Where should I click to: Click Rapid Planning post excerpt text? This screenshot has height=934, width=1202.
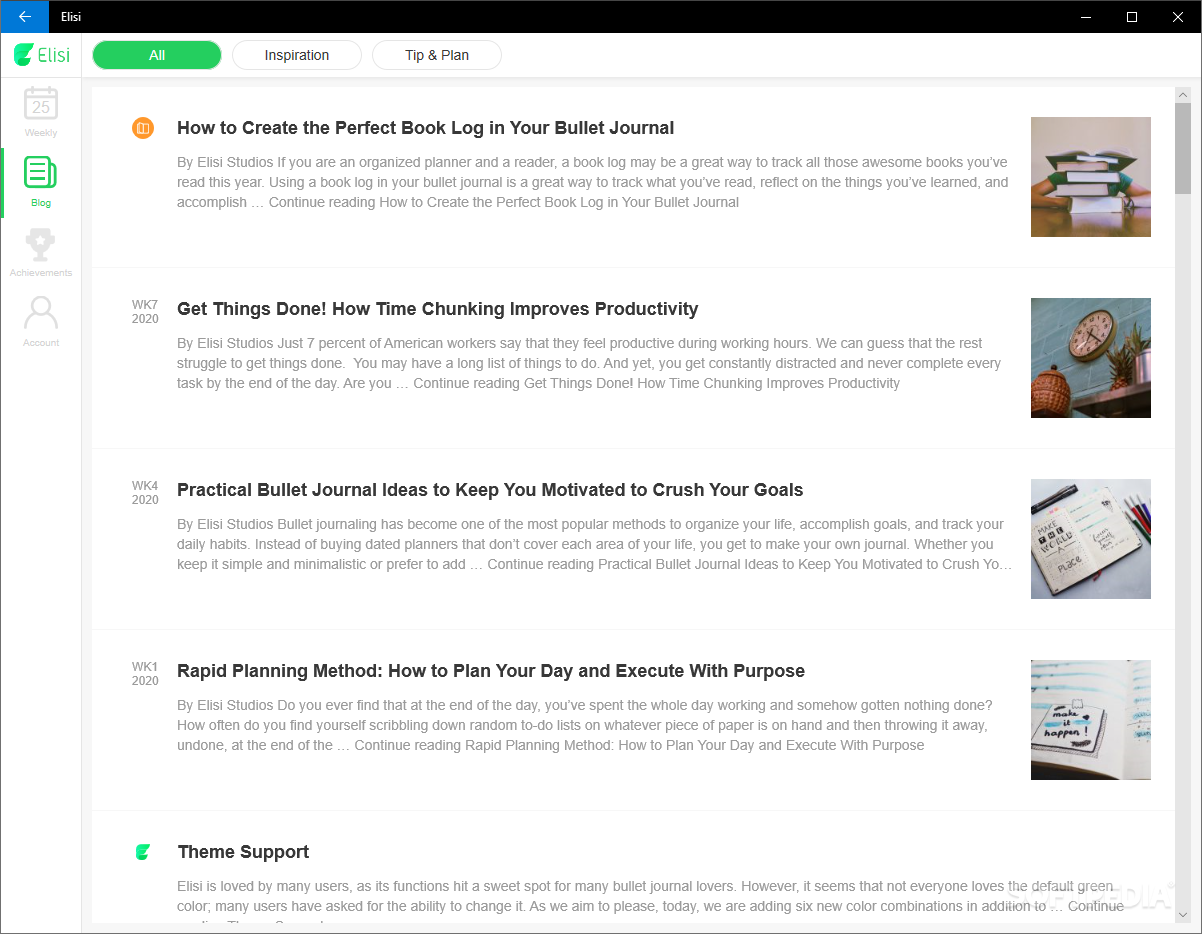coord(585,725)
